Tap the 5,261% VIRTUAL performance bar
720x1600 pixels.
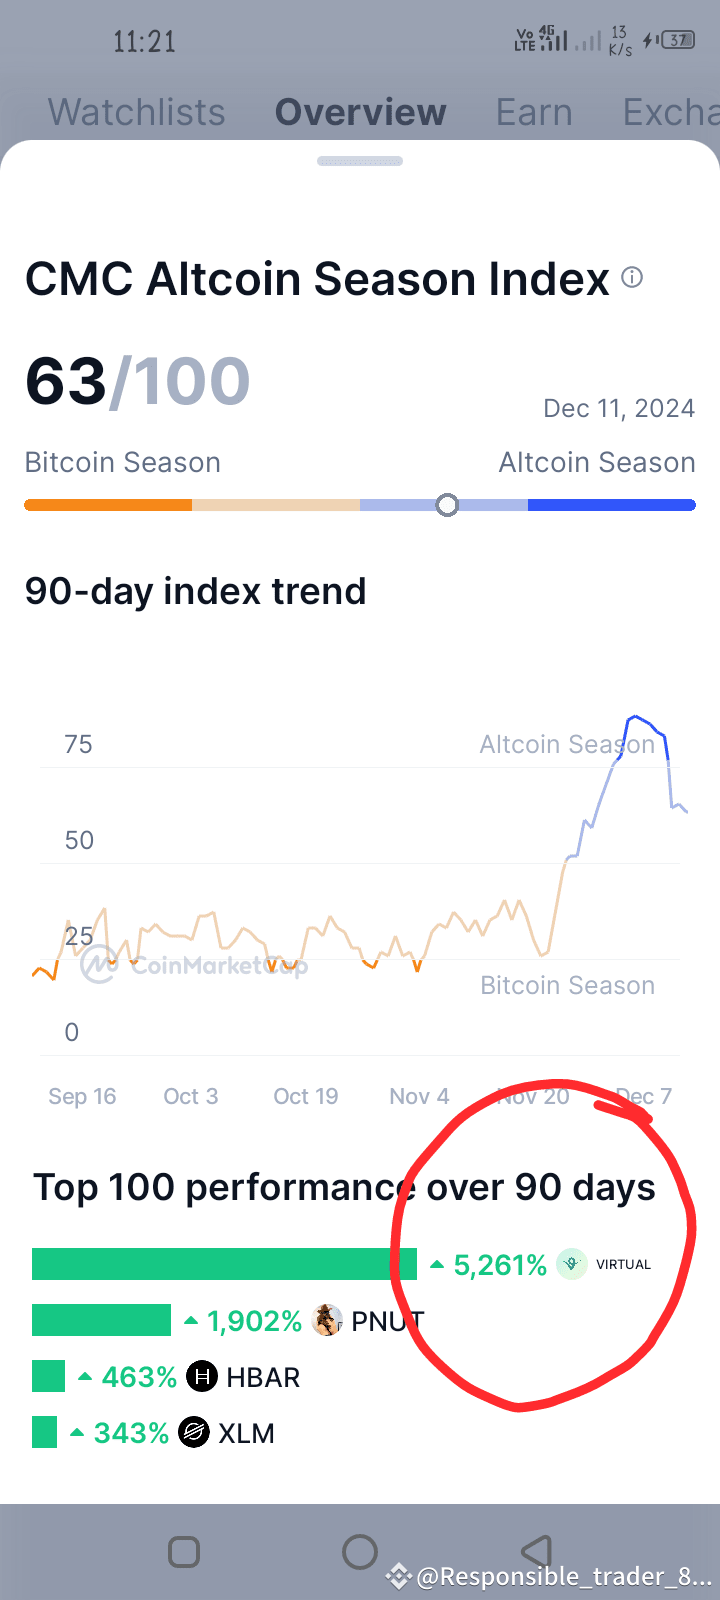click(224, 1264)
